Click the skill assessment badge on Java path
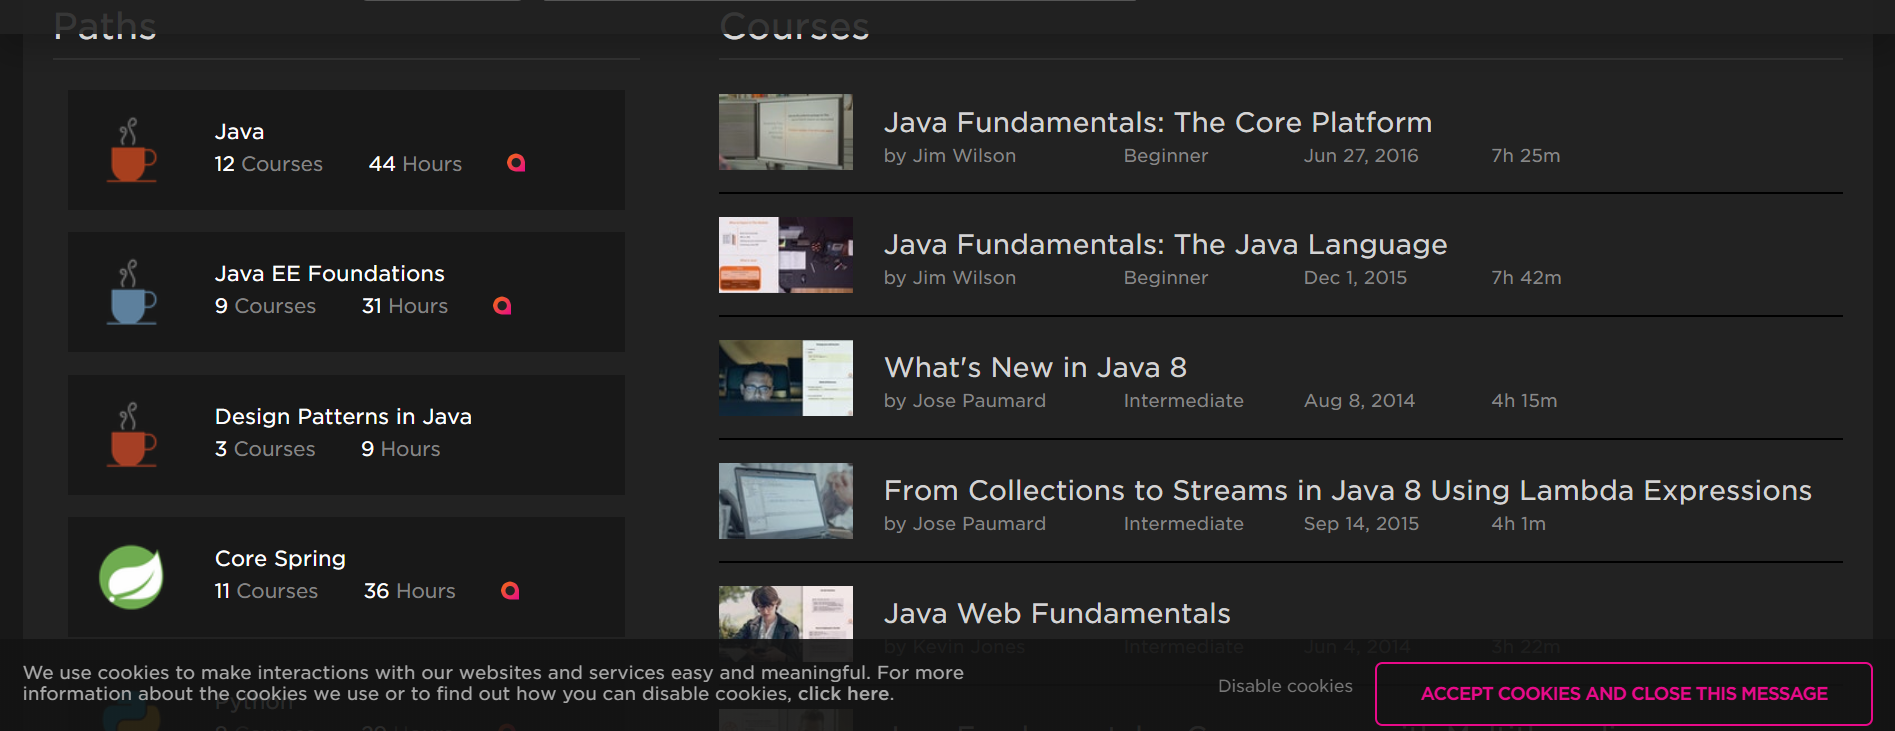This screenshot has width=1895, height=731. (516, 163)
